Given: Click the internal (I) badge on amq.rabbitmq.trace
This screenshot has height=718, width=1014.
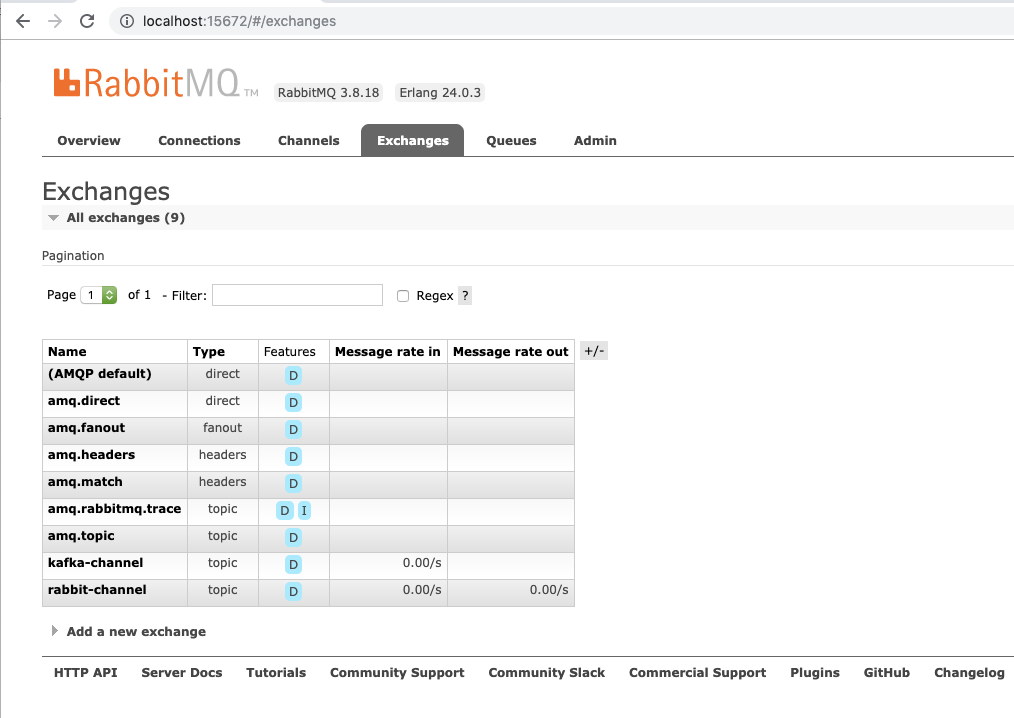Looking at the screenshot, I should (x=305, y=510).
